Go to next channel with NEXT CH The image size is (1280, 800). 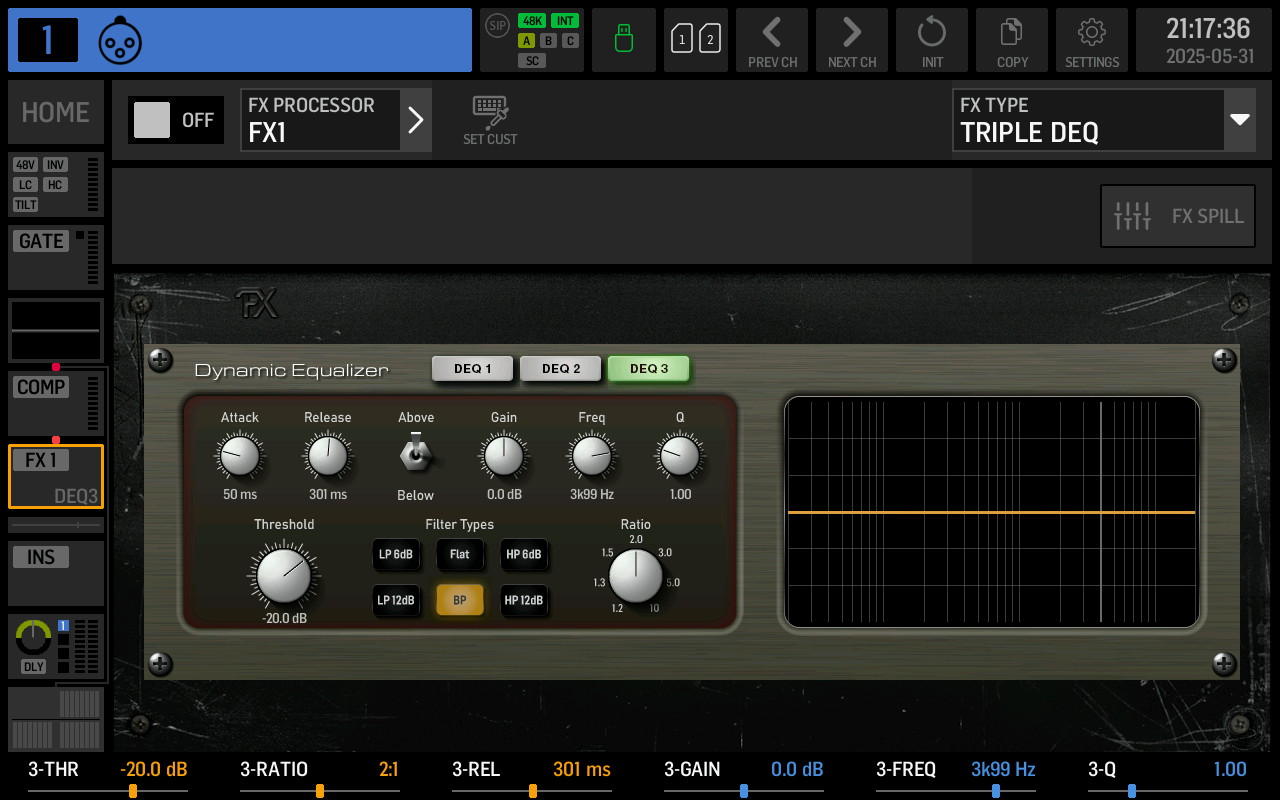pos(852,40)
